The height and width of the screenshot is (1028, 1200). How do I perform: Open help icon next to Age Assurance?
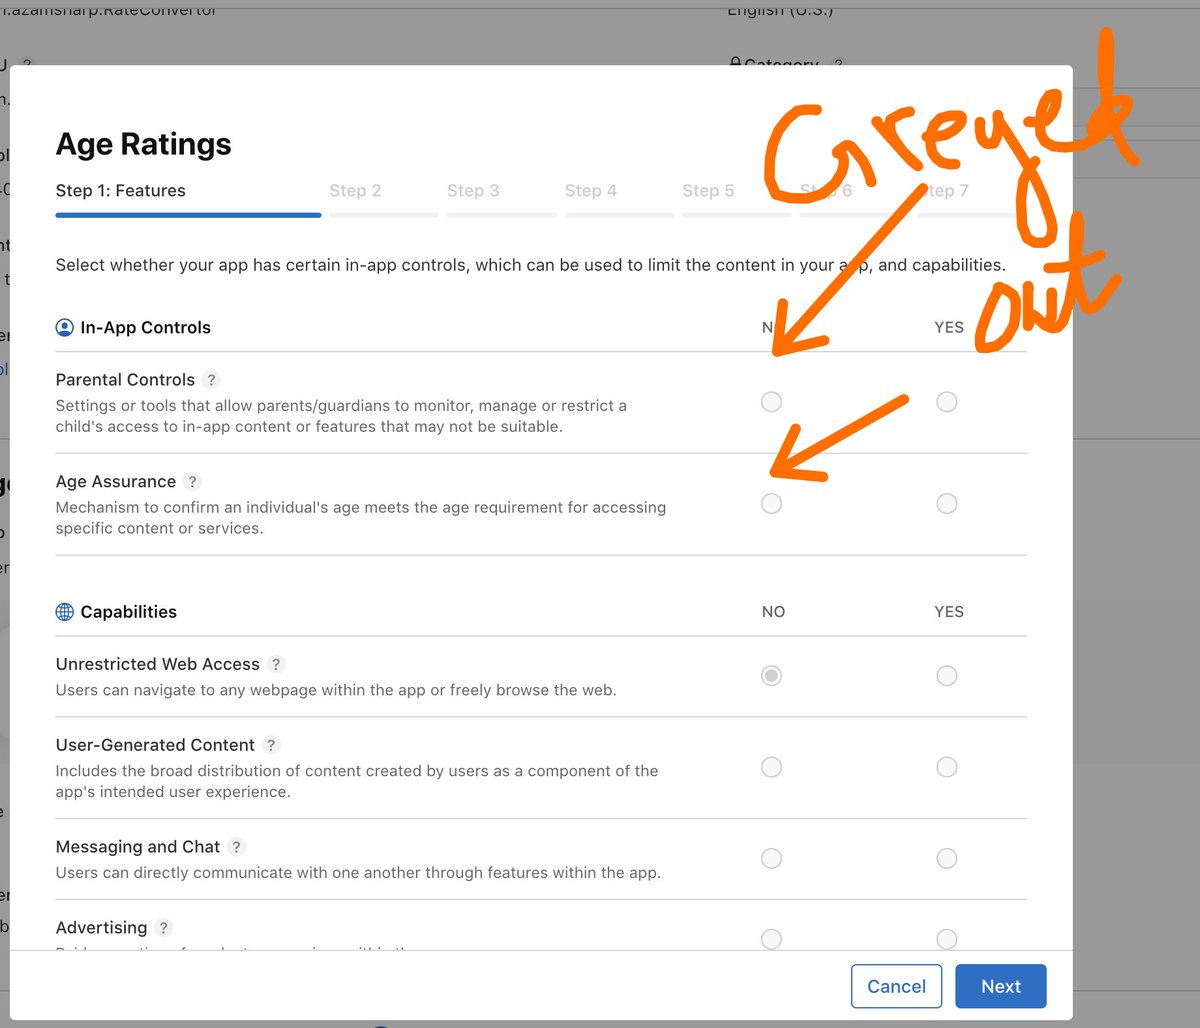(x=193, y=482)
